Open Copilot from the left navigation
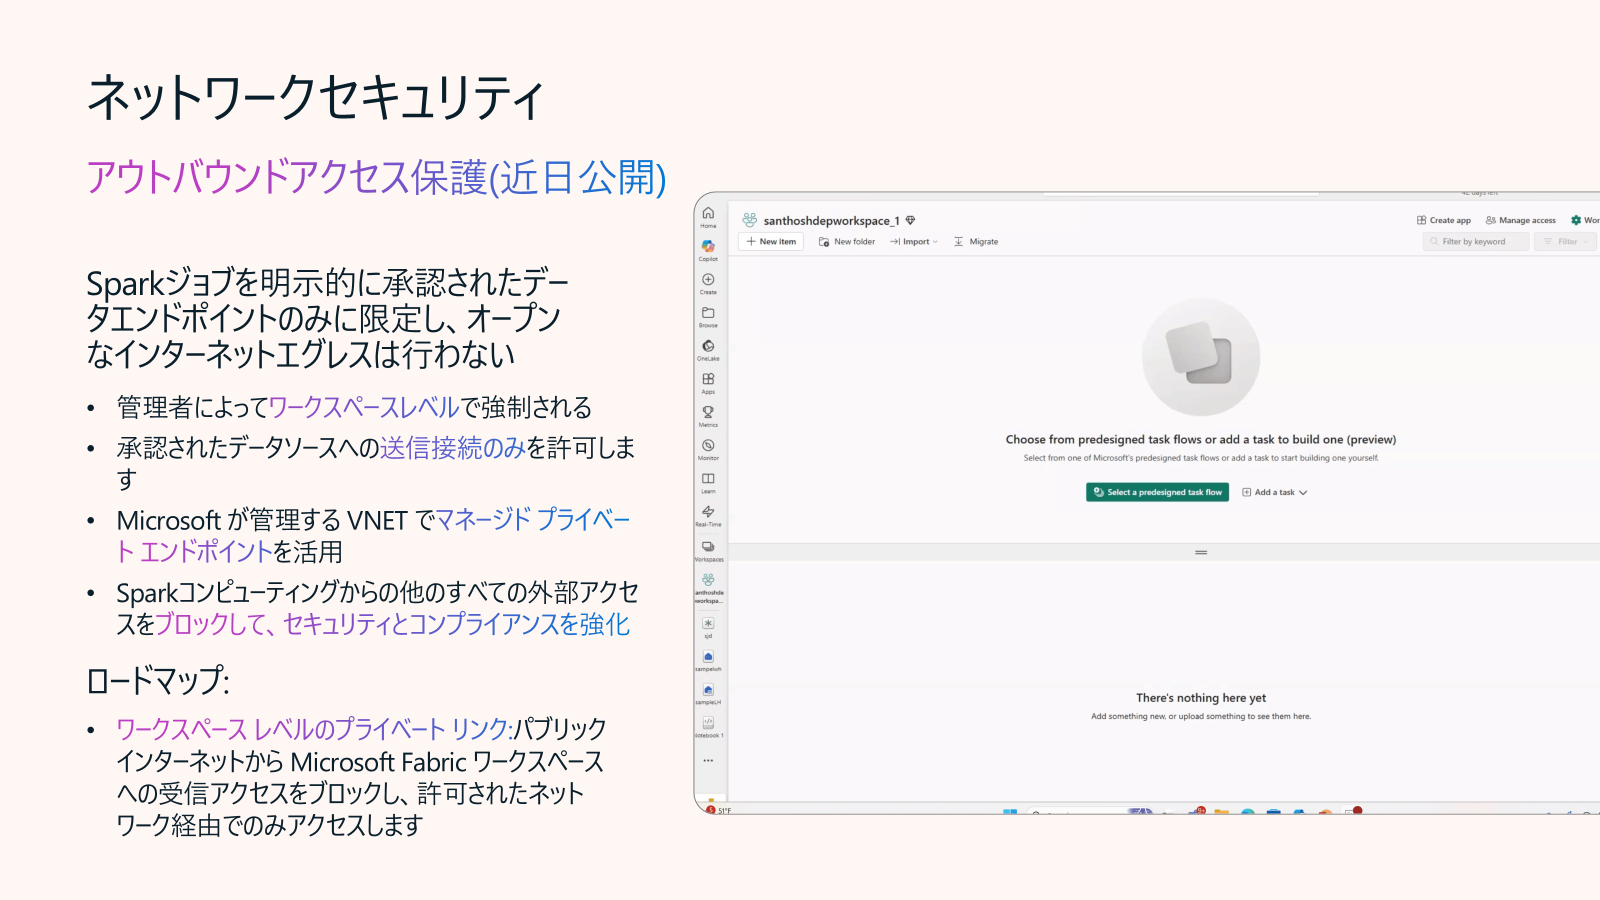 [x=708, y=250]
